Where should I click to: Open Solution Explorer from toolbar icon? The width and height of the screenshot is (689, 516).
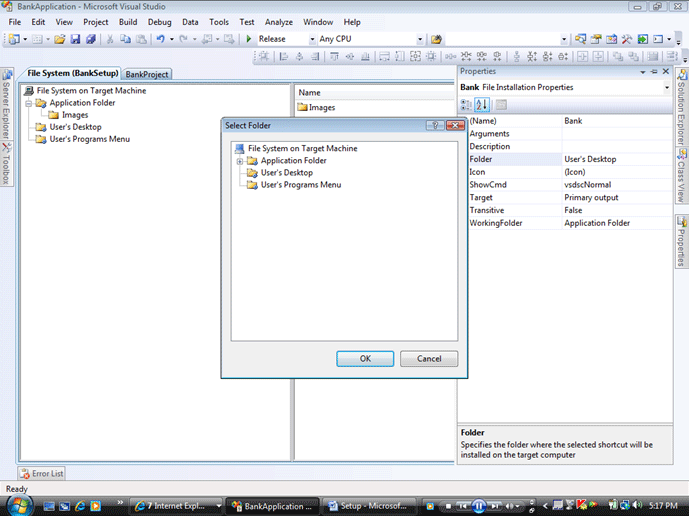[580, 39]
